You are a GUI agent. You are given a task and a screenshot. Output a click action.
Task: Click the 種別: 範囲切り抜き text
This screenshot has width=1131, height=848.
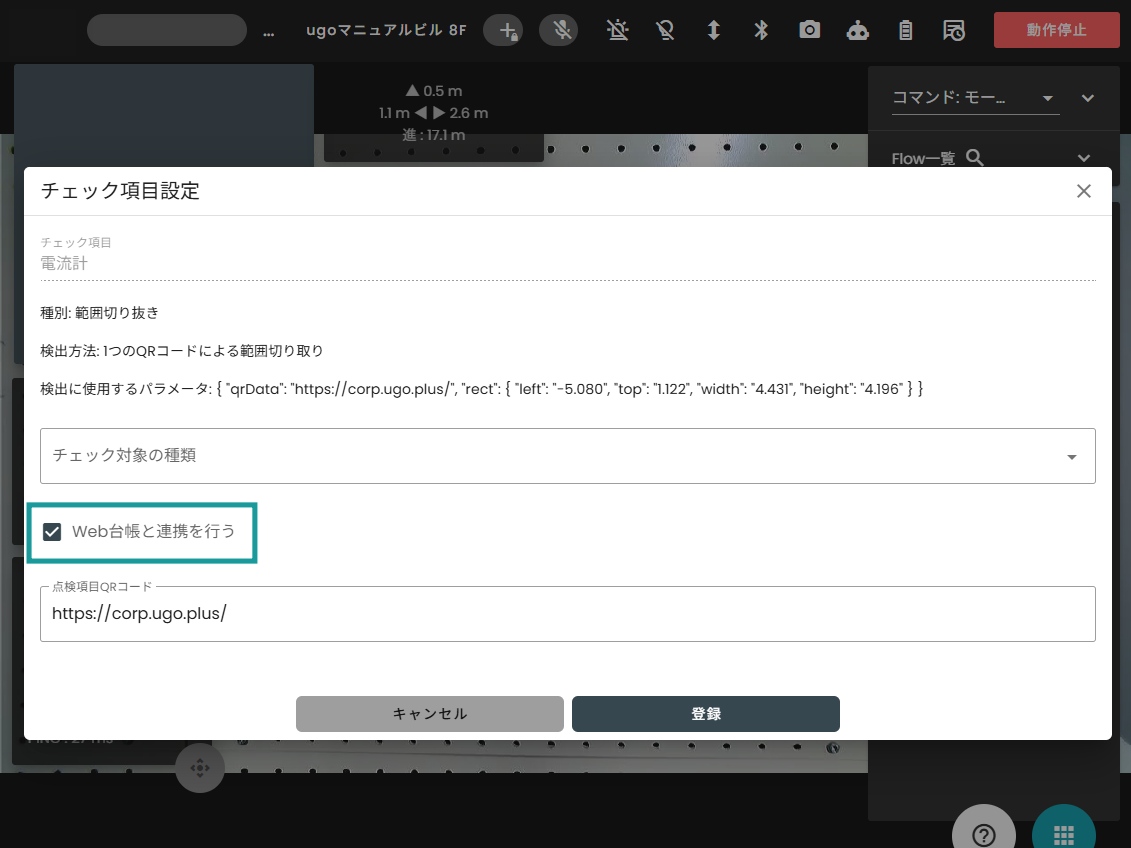pos(100,313)
